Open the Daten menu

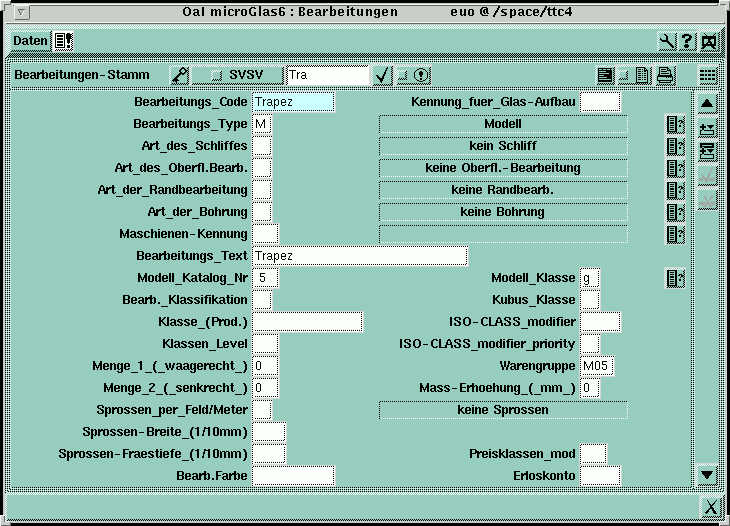(x=30, y=41)
